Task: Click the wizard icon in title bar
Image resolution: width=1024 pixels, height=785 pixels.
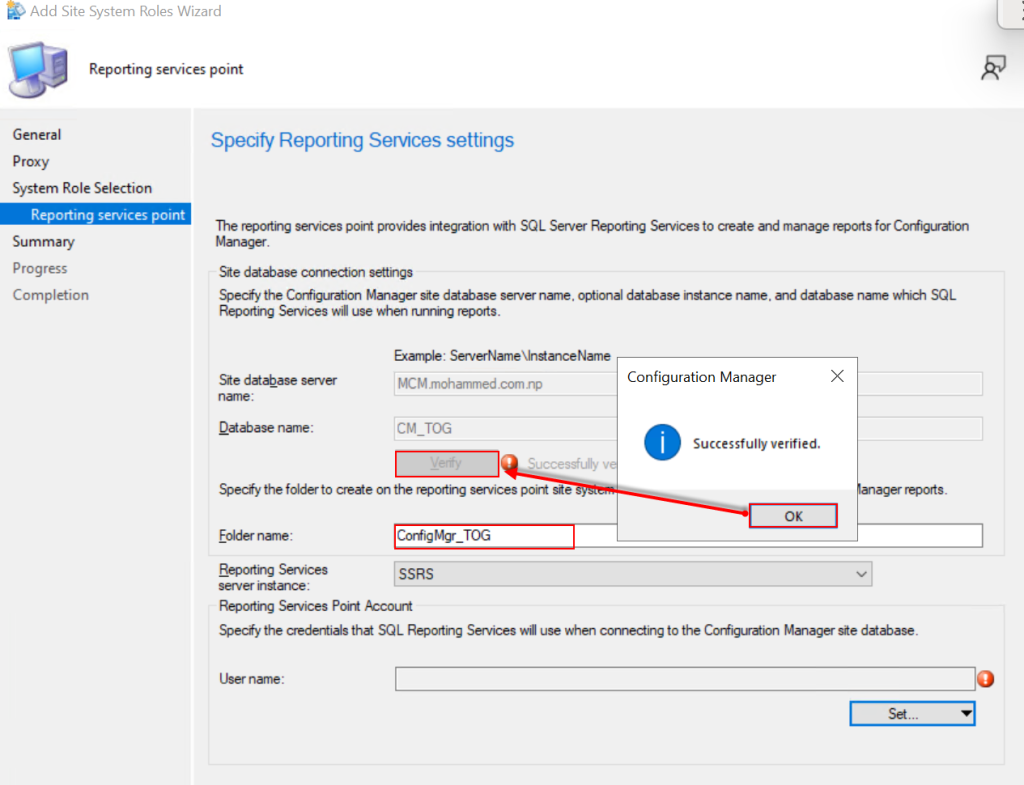Action: (x=15, y=11)
